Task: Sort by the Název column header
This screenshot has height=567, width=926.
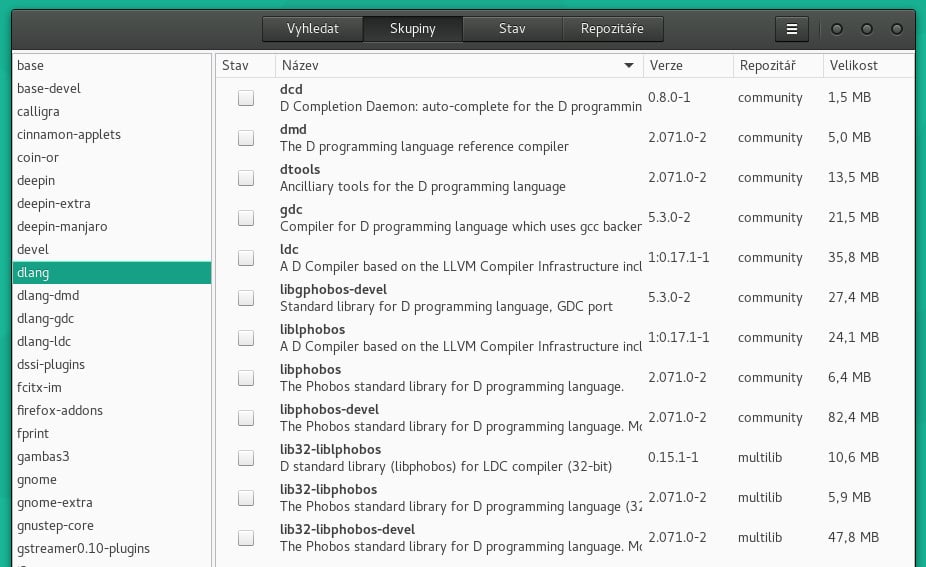Action: 459,66
